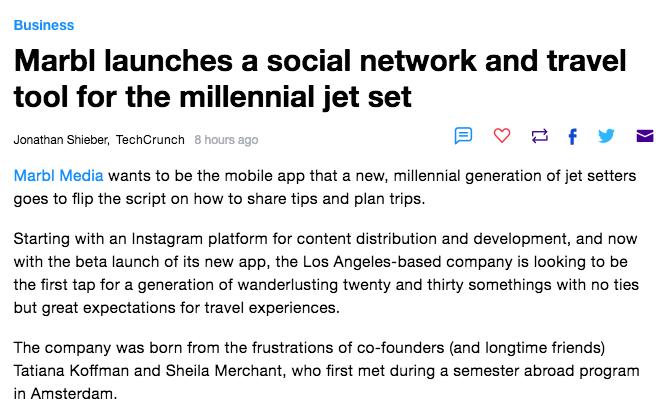Click the author name Jonathan Shieber

[61, 140]
